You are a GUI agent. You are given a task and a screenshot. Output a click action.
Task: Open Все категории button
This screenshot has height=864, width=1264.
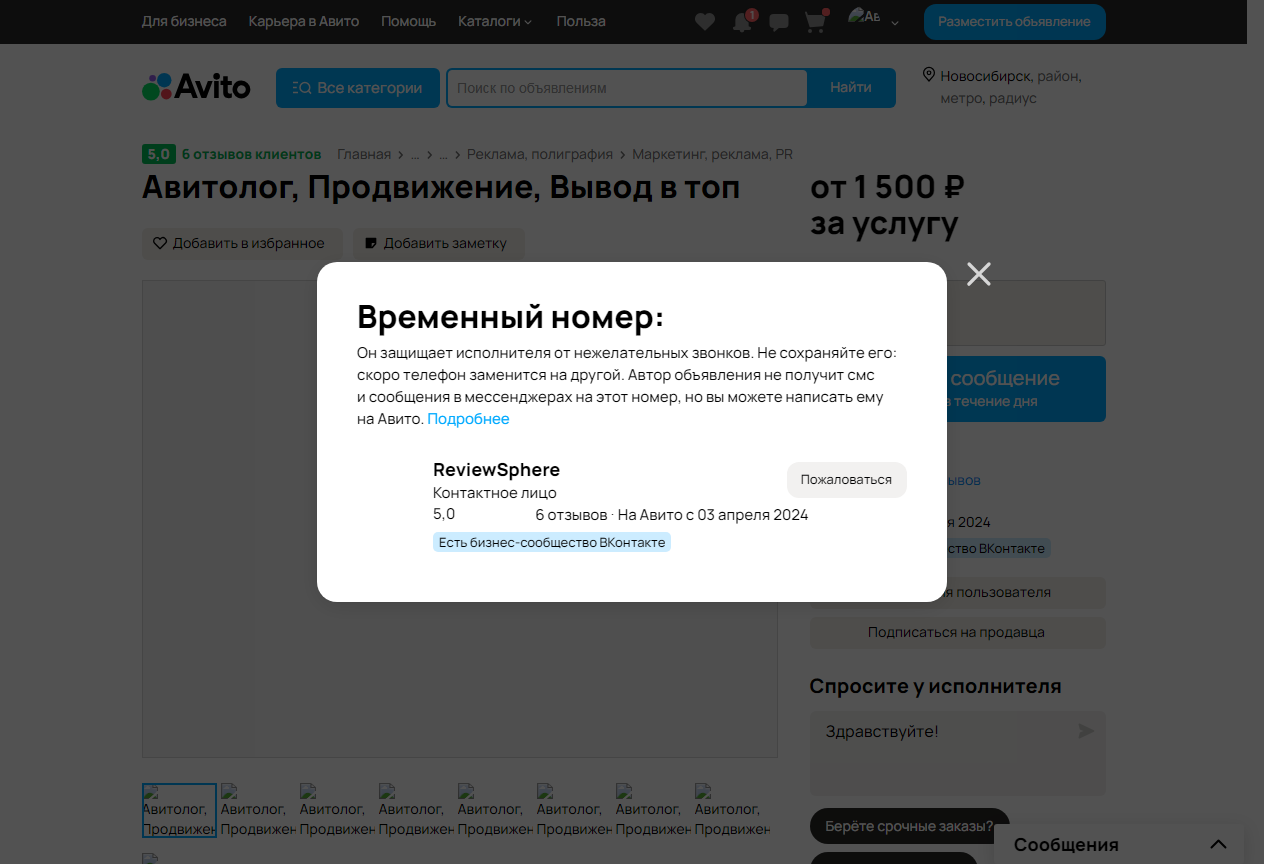pyautogui.click(x=358, y=88)
